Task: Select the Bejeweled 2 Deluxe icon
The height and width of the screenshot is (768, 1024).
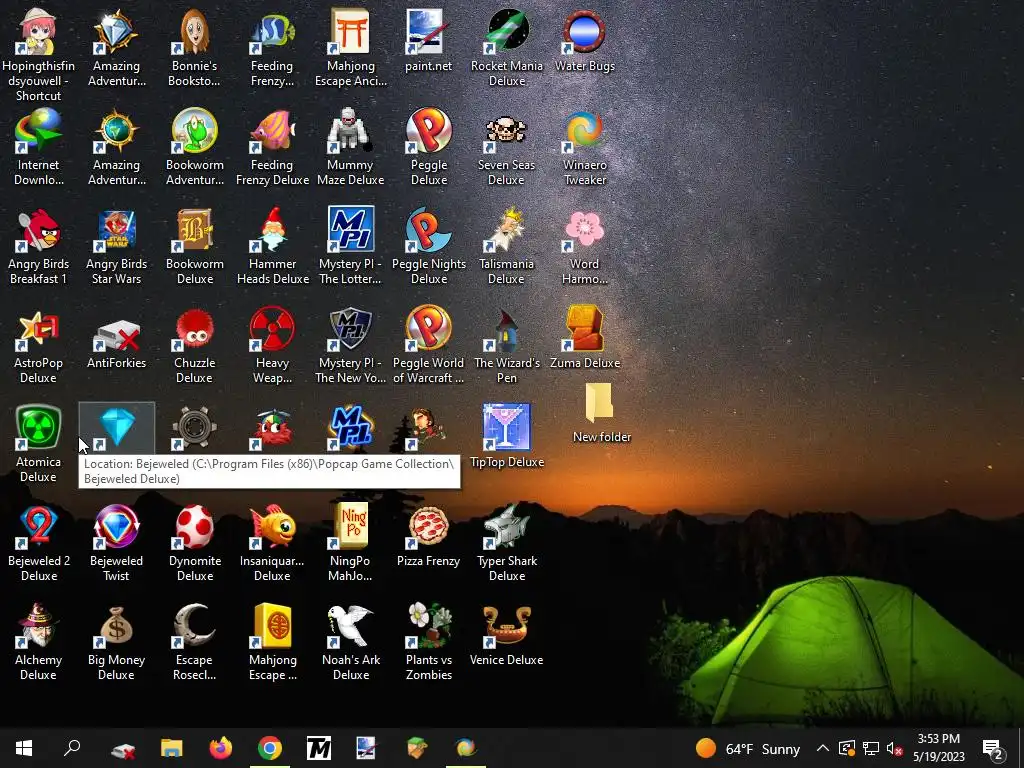Action: (38, 526)
